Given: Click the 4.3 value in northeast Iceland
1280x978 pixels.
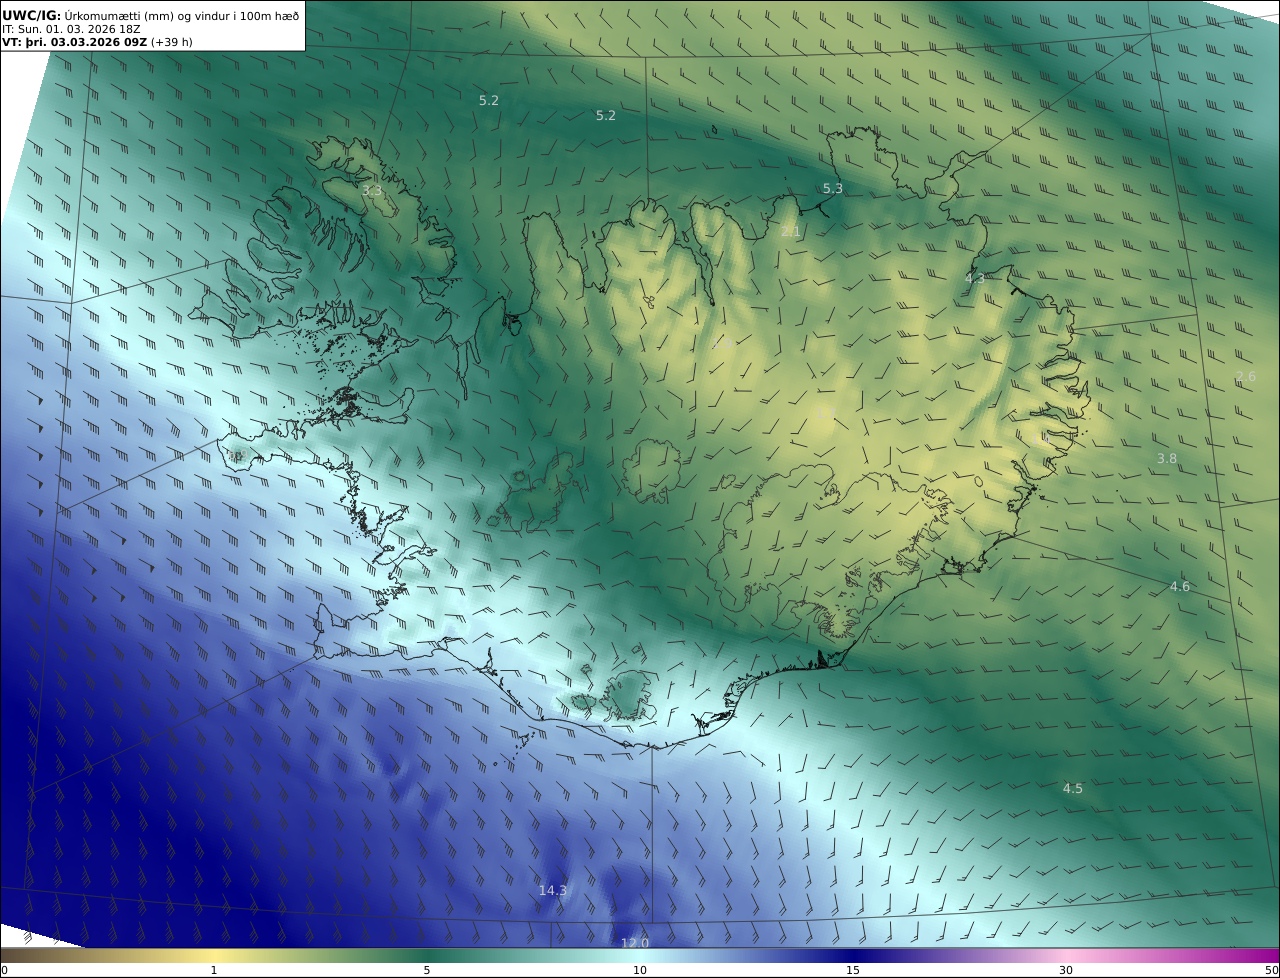Looking at the screenshot, I should [x=975, y=278].
